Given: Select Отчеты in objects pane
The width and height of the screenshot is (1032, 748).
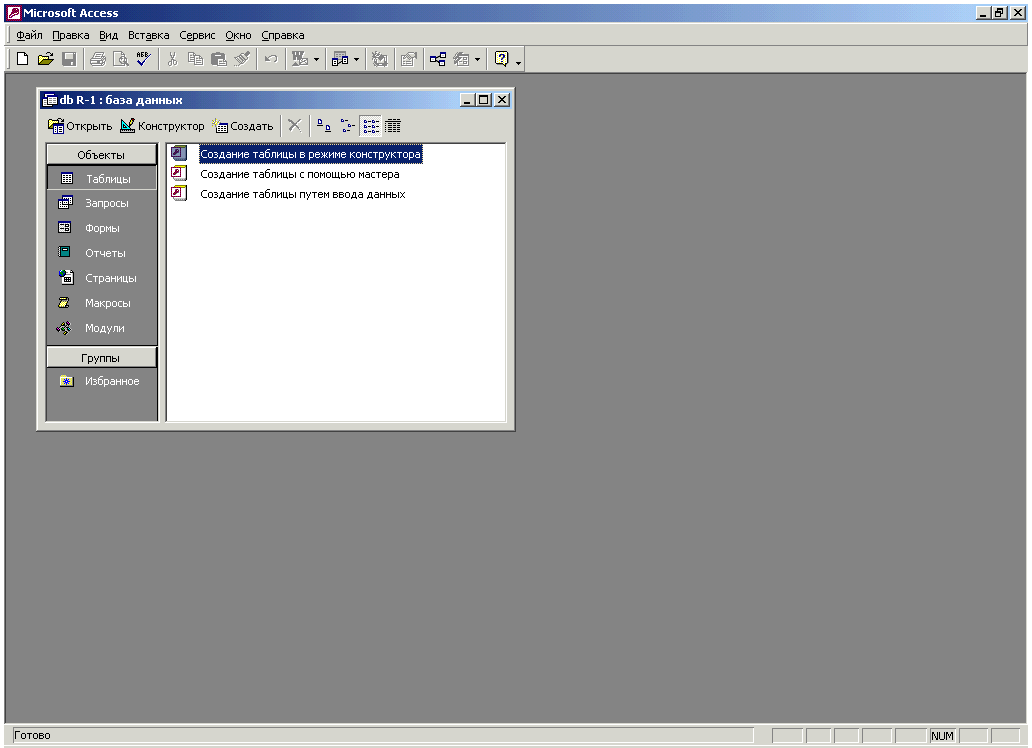Looking at the screenshot, I should coord(101,253).
